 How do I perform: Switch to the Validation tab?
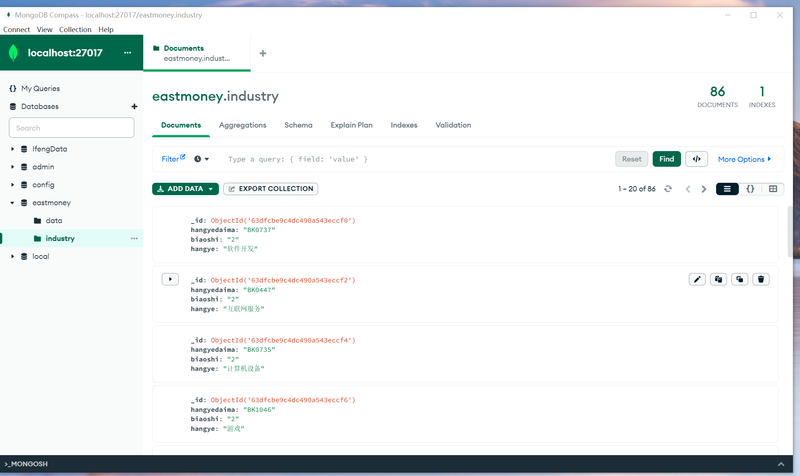click(x=453, y=125)
